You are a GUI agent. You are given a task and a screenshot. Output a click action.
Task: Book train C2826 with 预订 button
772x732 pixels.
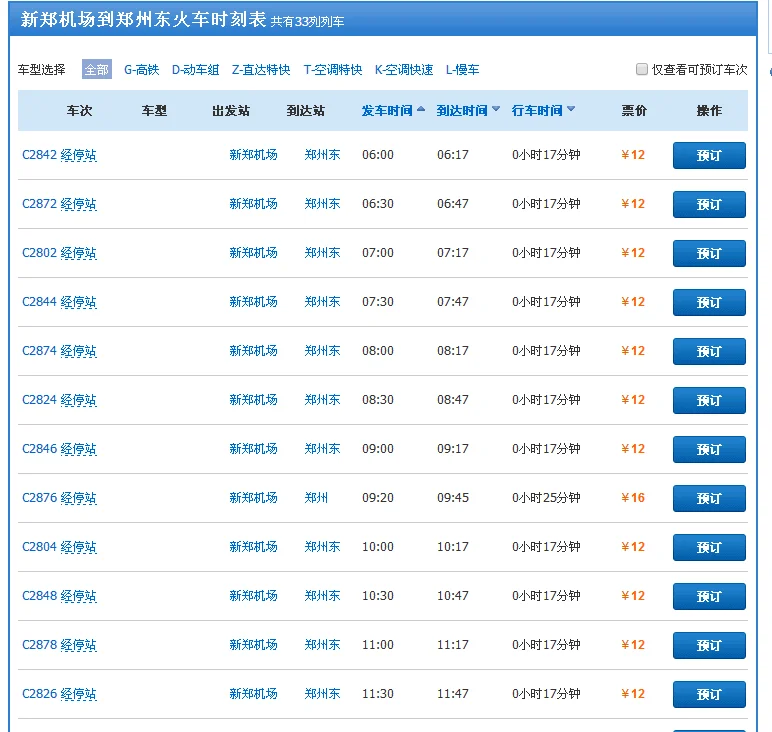pos(709,694)
